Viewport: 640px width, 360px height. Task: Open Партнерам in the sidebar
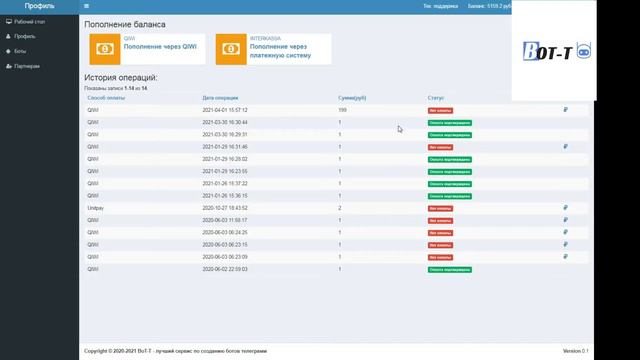[27, 66]
